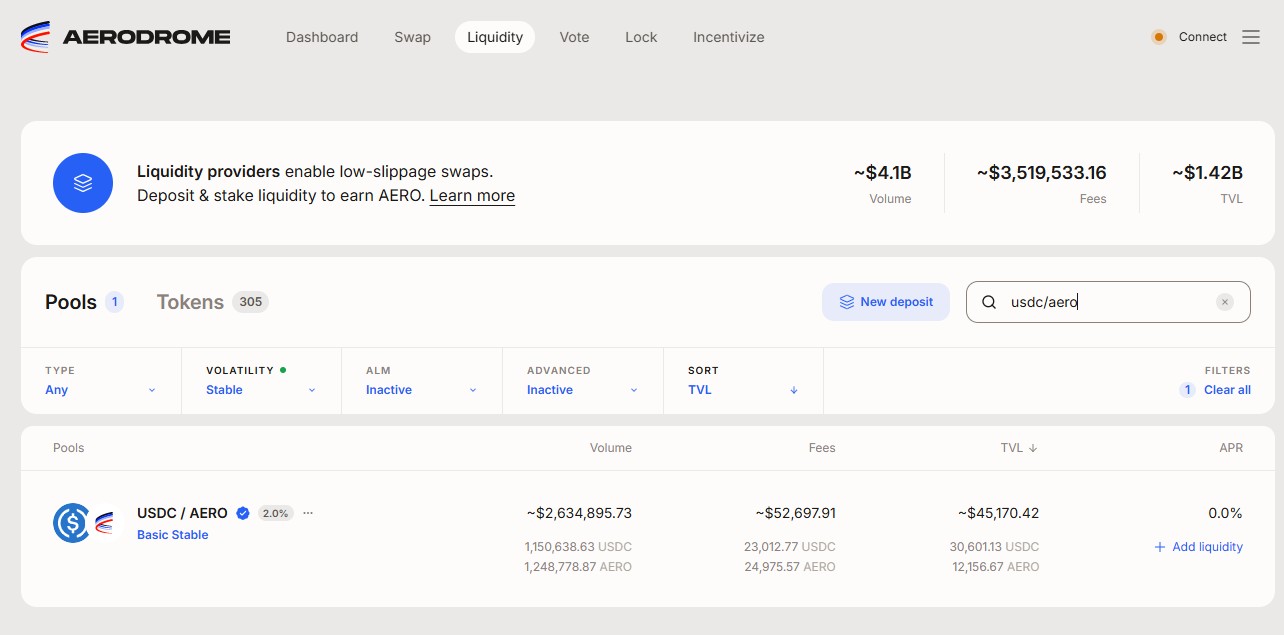The height and width of the screenshot is (635, 1284).
Task: Open the Volatility Stable dropdown
Action: 261,381
